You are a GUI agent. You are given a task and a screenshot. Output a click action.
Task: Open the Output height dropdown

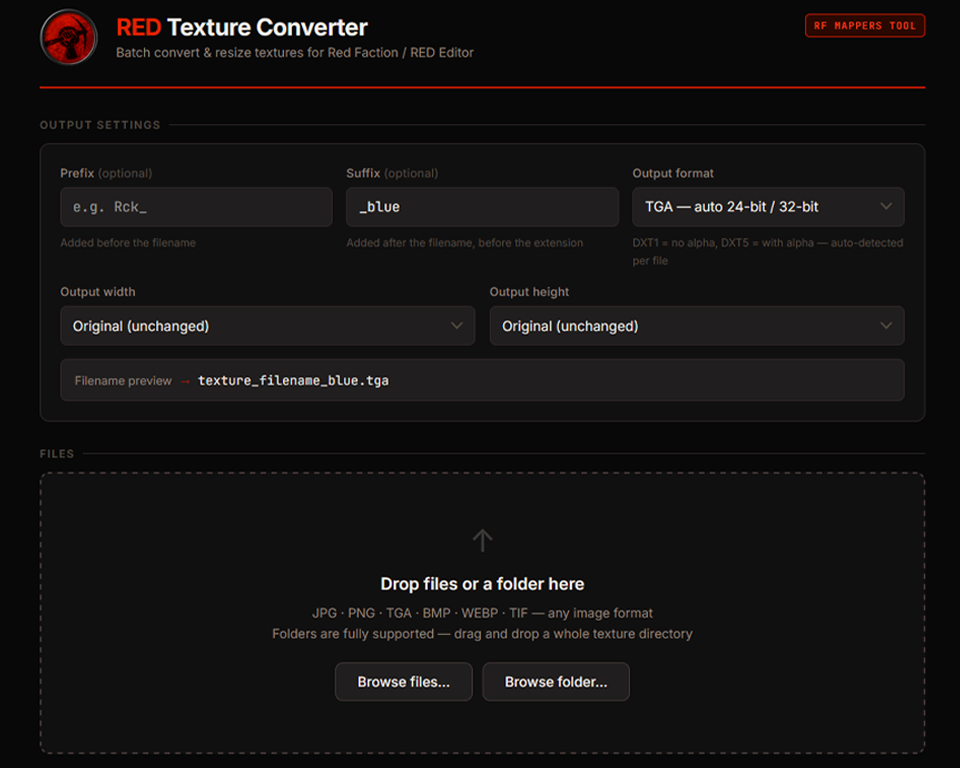coord(696,326)
